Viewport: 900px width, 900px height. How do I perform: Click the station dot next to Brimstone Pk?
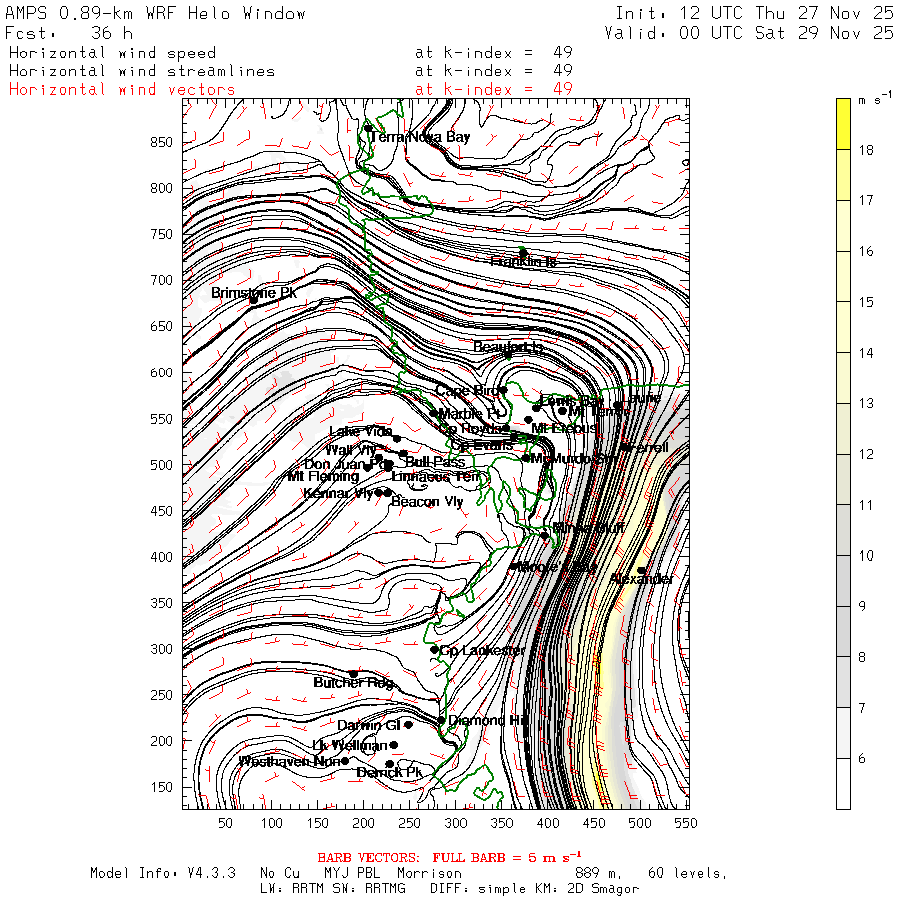tap(253, 300)
